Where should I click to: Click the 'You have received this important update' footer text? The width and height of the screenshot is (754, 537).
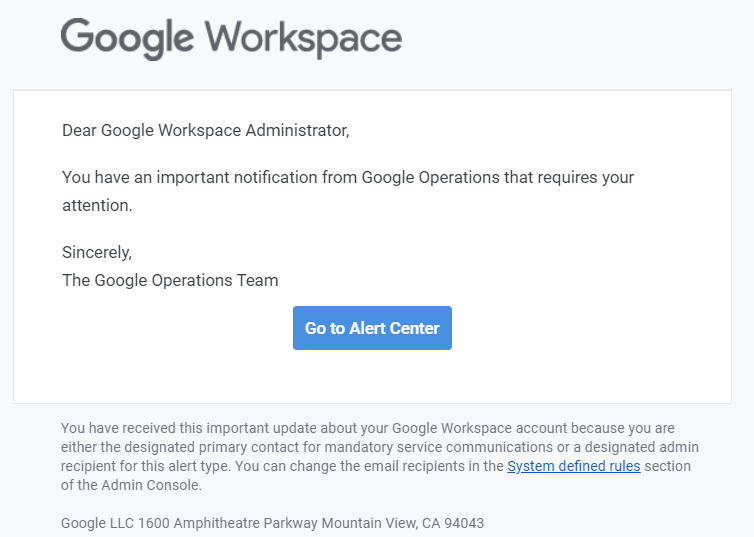pyautogui.click(x=379, y=456)
